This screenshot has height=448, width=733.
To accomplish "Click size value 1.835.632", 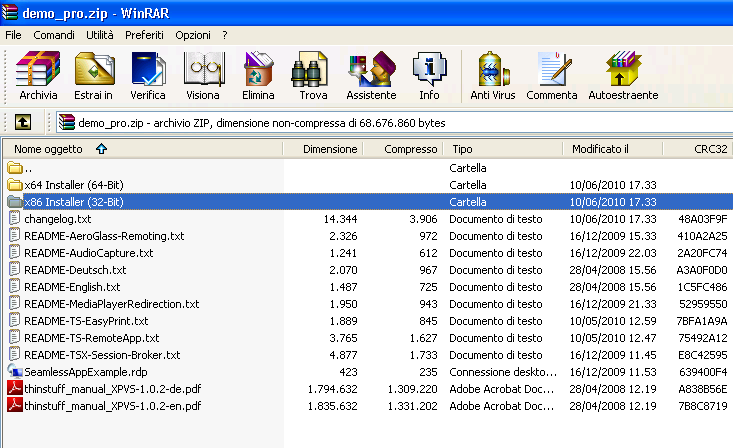I will coord(332,406).
